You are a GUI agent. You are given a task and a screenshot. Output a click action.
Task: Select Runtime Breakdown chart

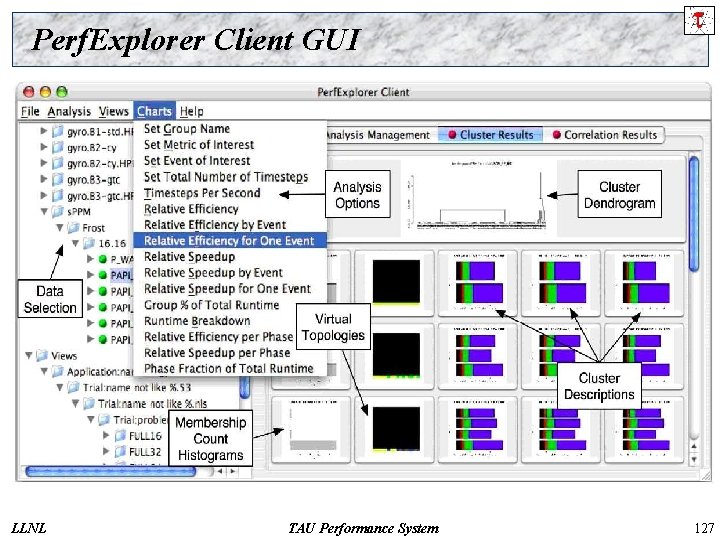coord(230,321)
